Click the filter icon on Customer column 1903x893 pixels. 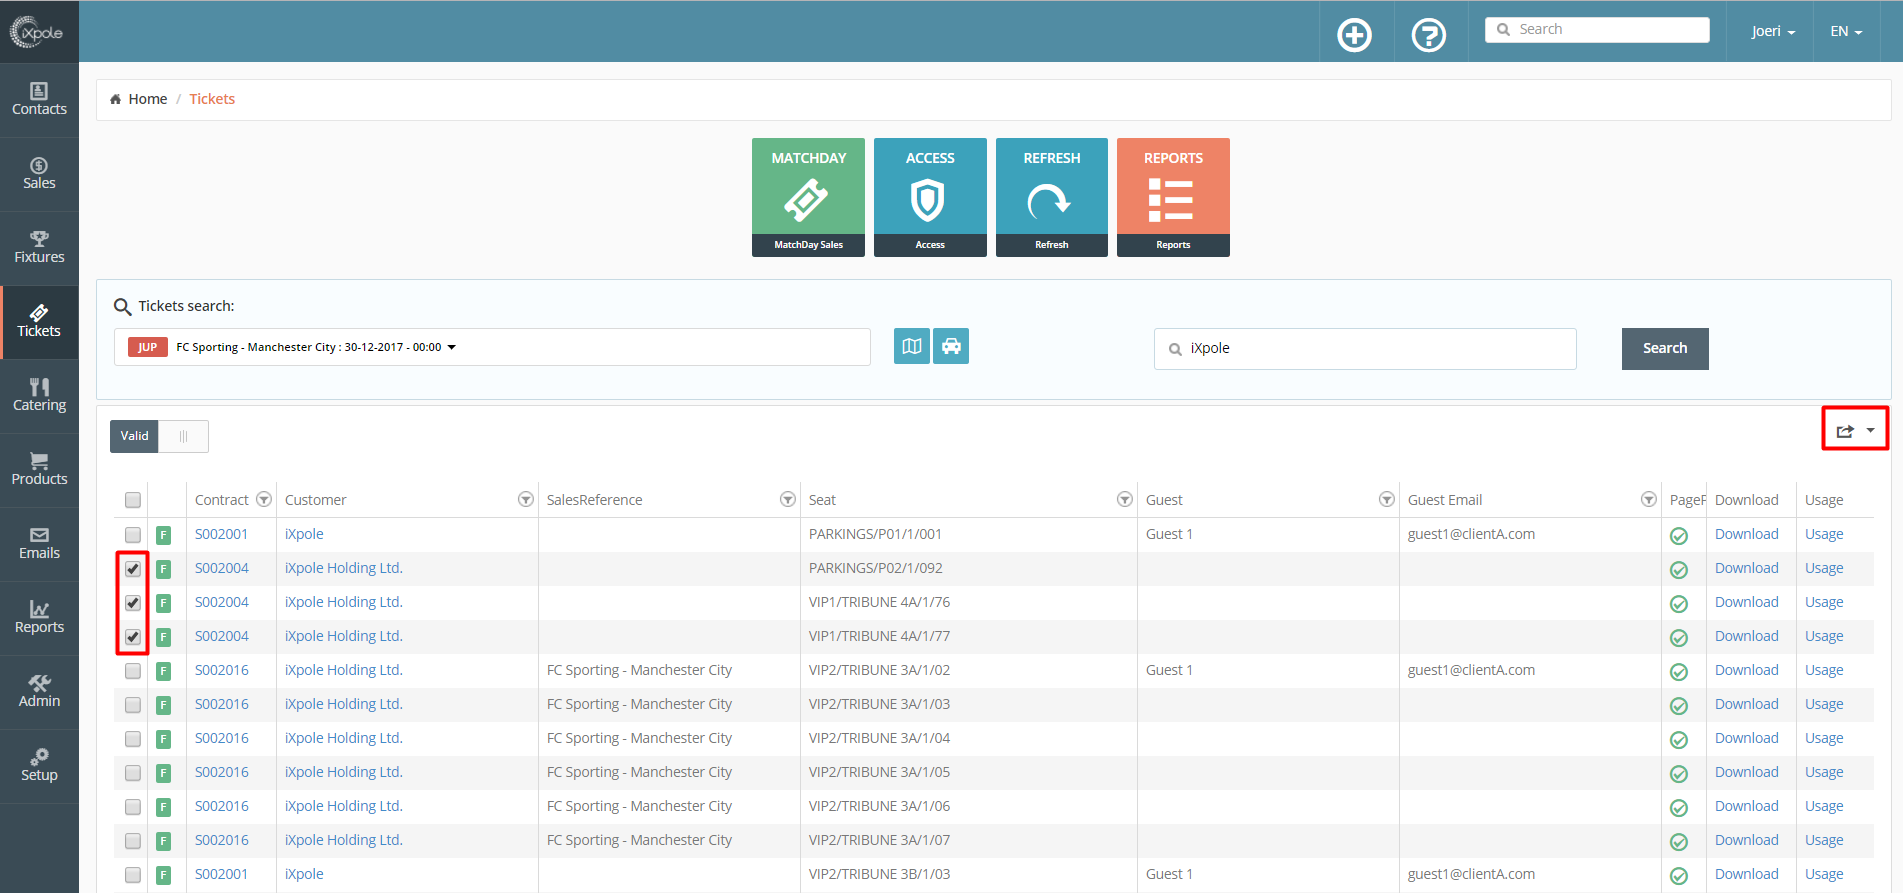(x=526, y=499)
